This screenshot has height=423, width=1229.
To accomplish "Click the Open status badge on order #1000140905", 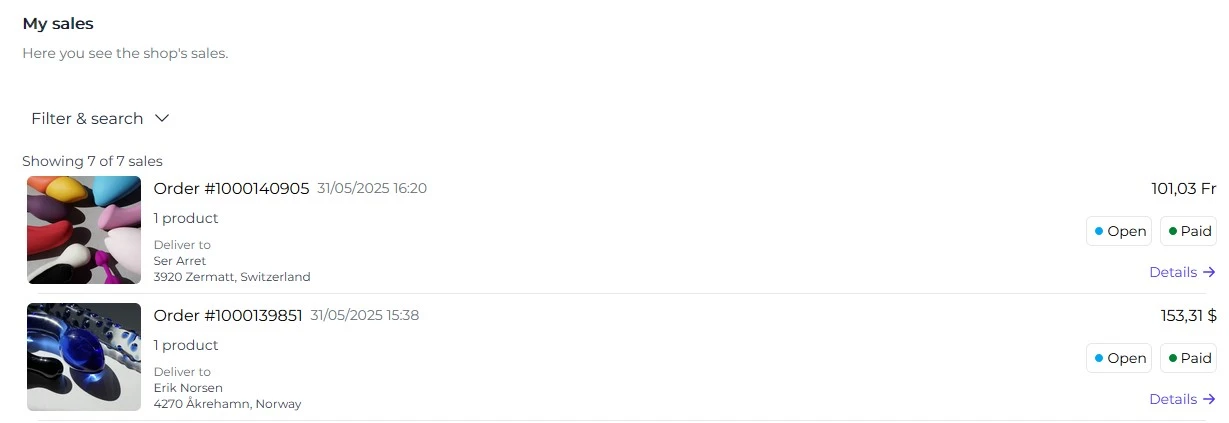I will pos(1119,231).
